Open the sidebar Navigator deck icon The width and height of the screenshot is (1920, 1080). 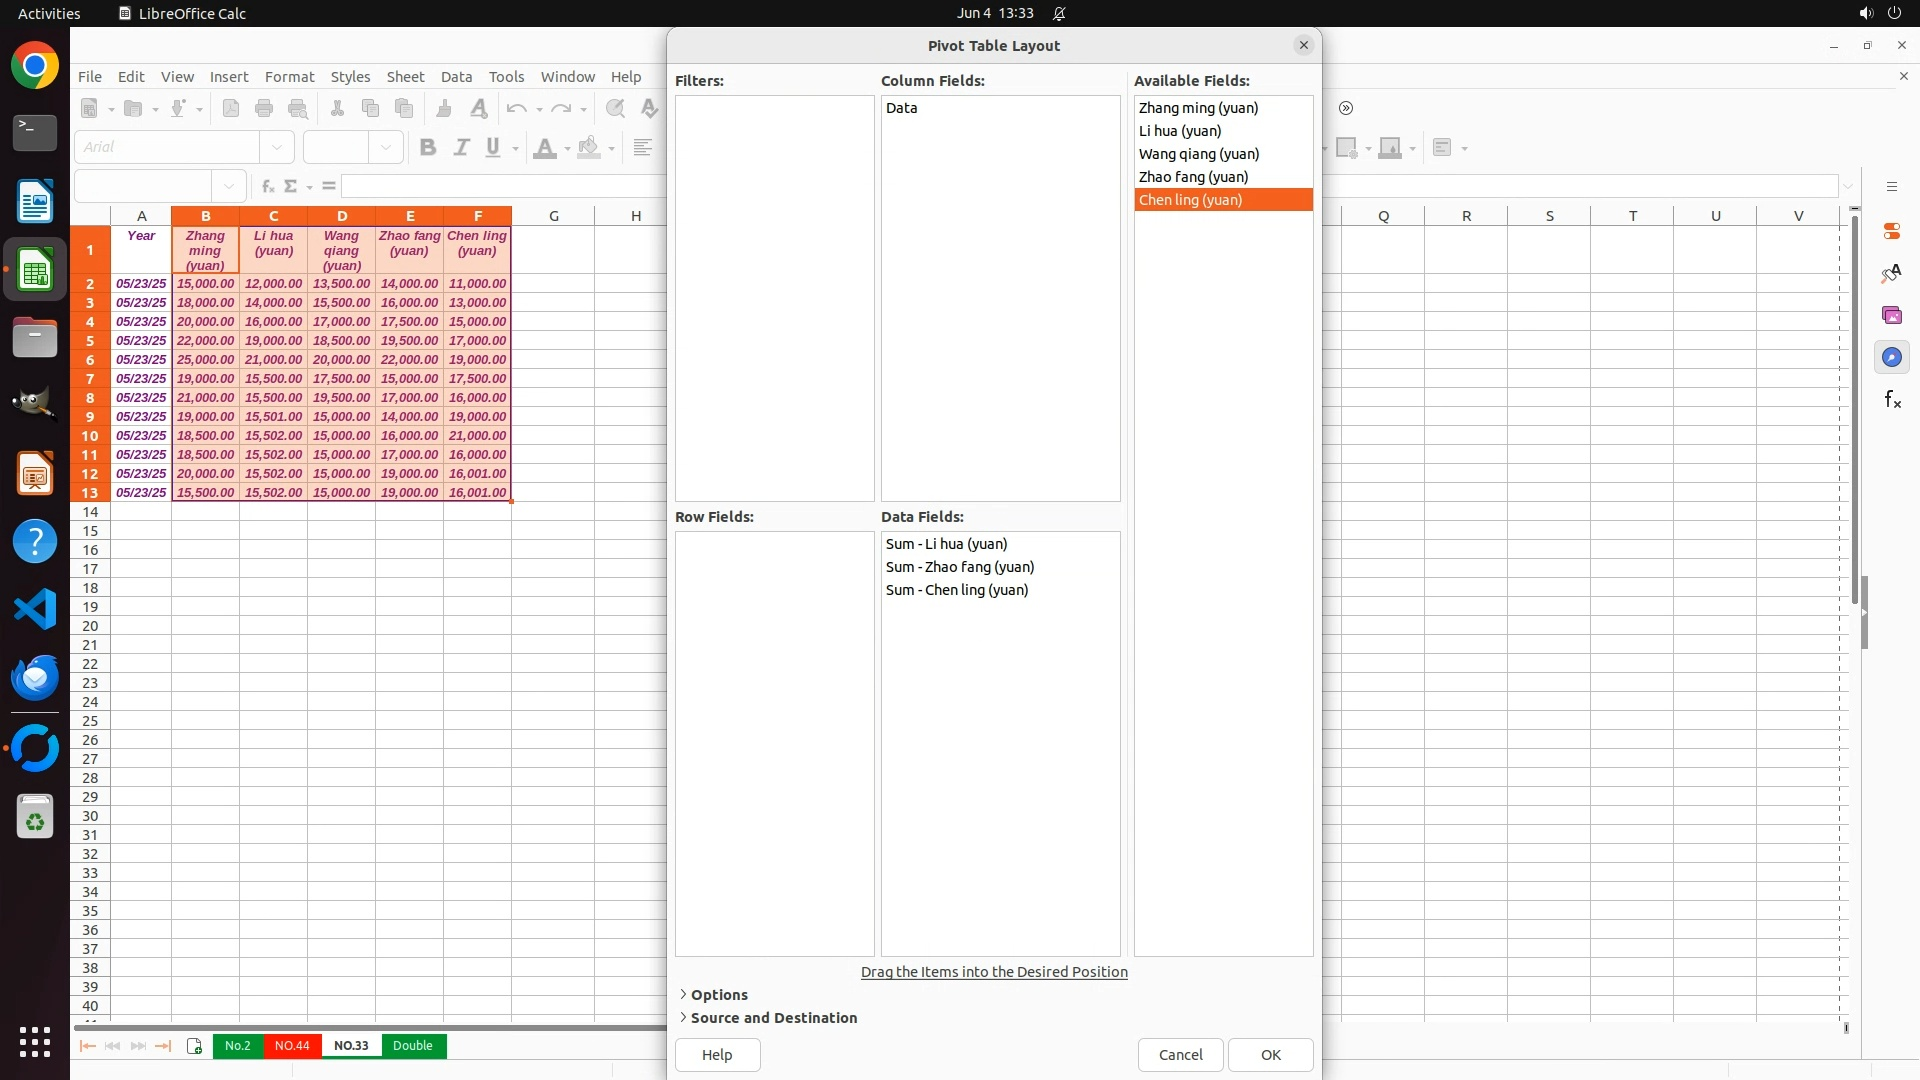tap(1891, 358)
